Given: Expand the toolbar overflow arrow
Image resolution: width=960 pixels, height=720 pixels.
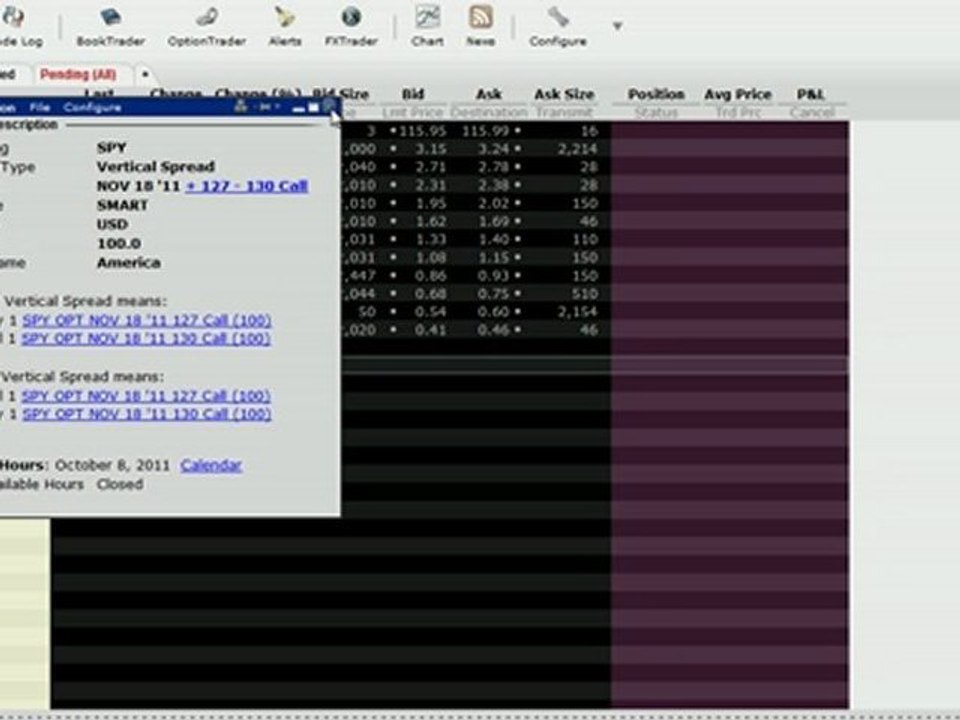Looking at the screenshot, I should coord(617,26).
